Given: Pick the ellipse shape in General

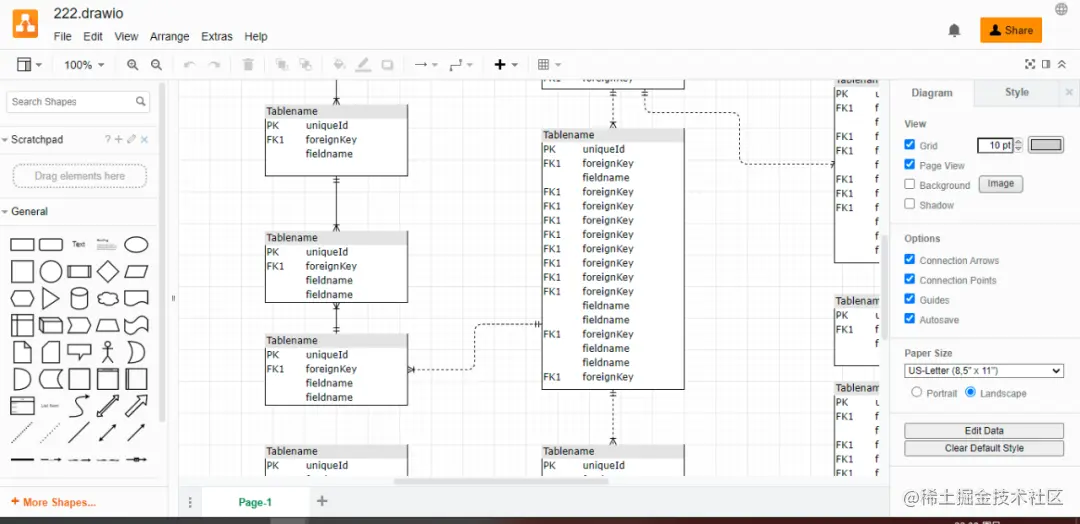Looking at the screenshot, I should click(x=136, y=244).
